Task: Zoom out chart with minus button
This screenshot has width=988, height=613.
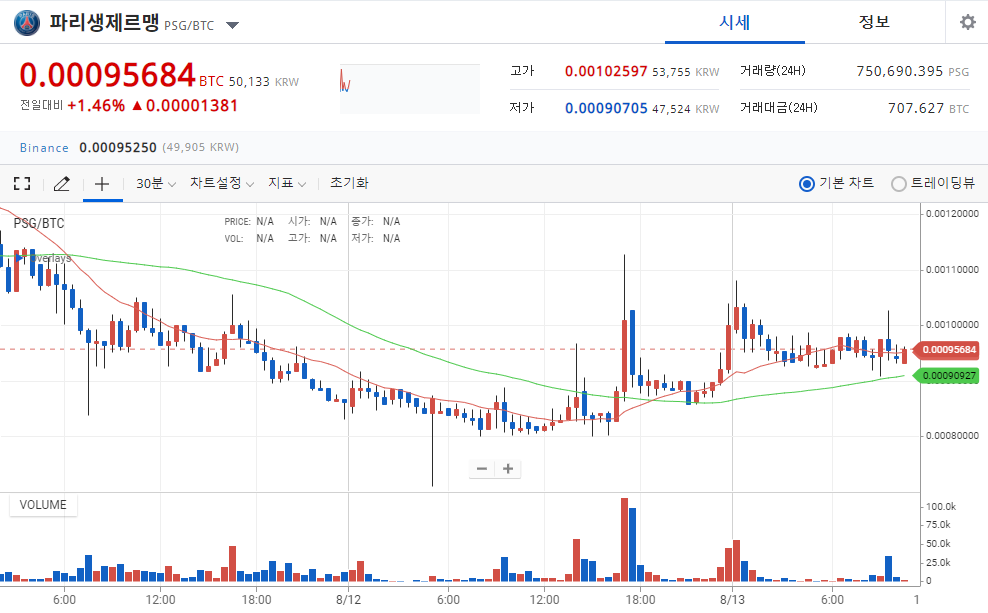Action: click(x=482, y=468)
